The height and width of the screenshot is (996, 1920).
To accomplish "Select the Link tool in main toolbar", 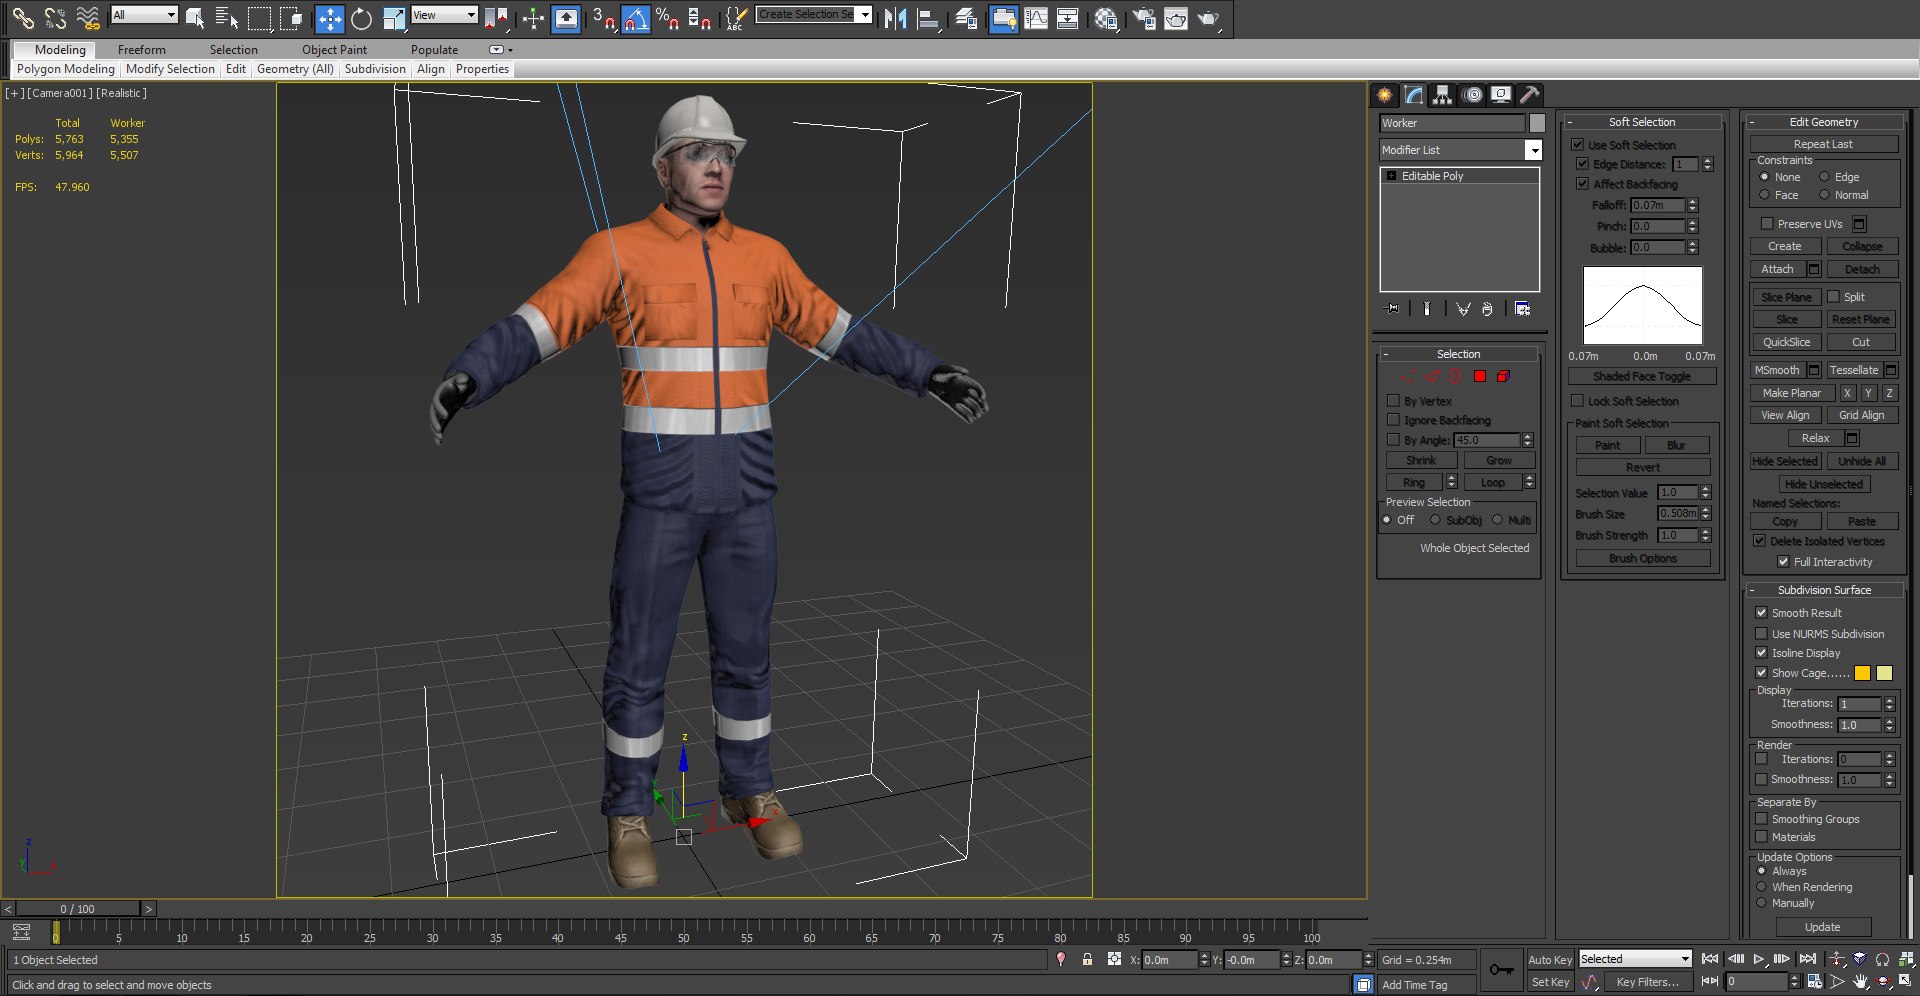I will click(23, 17).
